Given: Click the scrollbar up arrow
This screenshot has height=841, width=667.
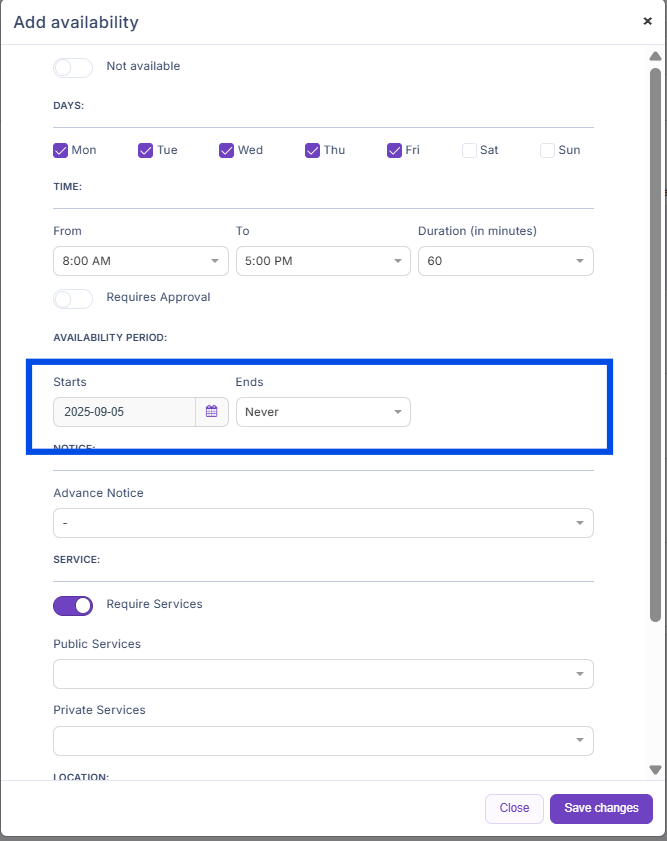Looking at the screenshot, I should 655,56.
